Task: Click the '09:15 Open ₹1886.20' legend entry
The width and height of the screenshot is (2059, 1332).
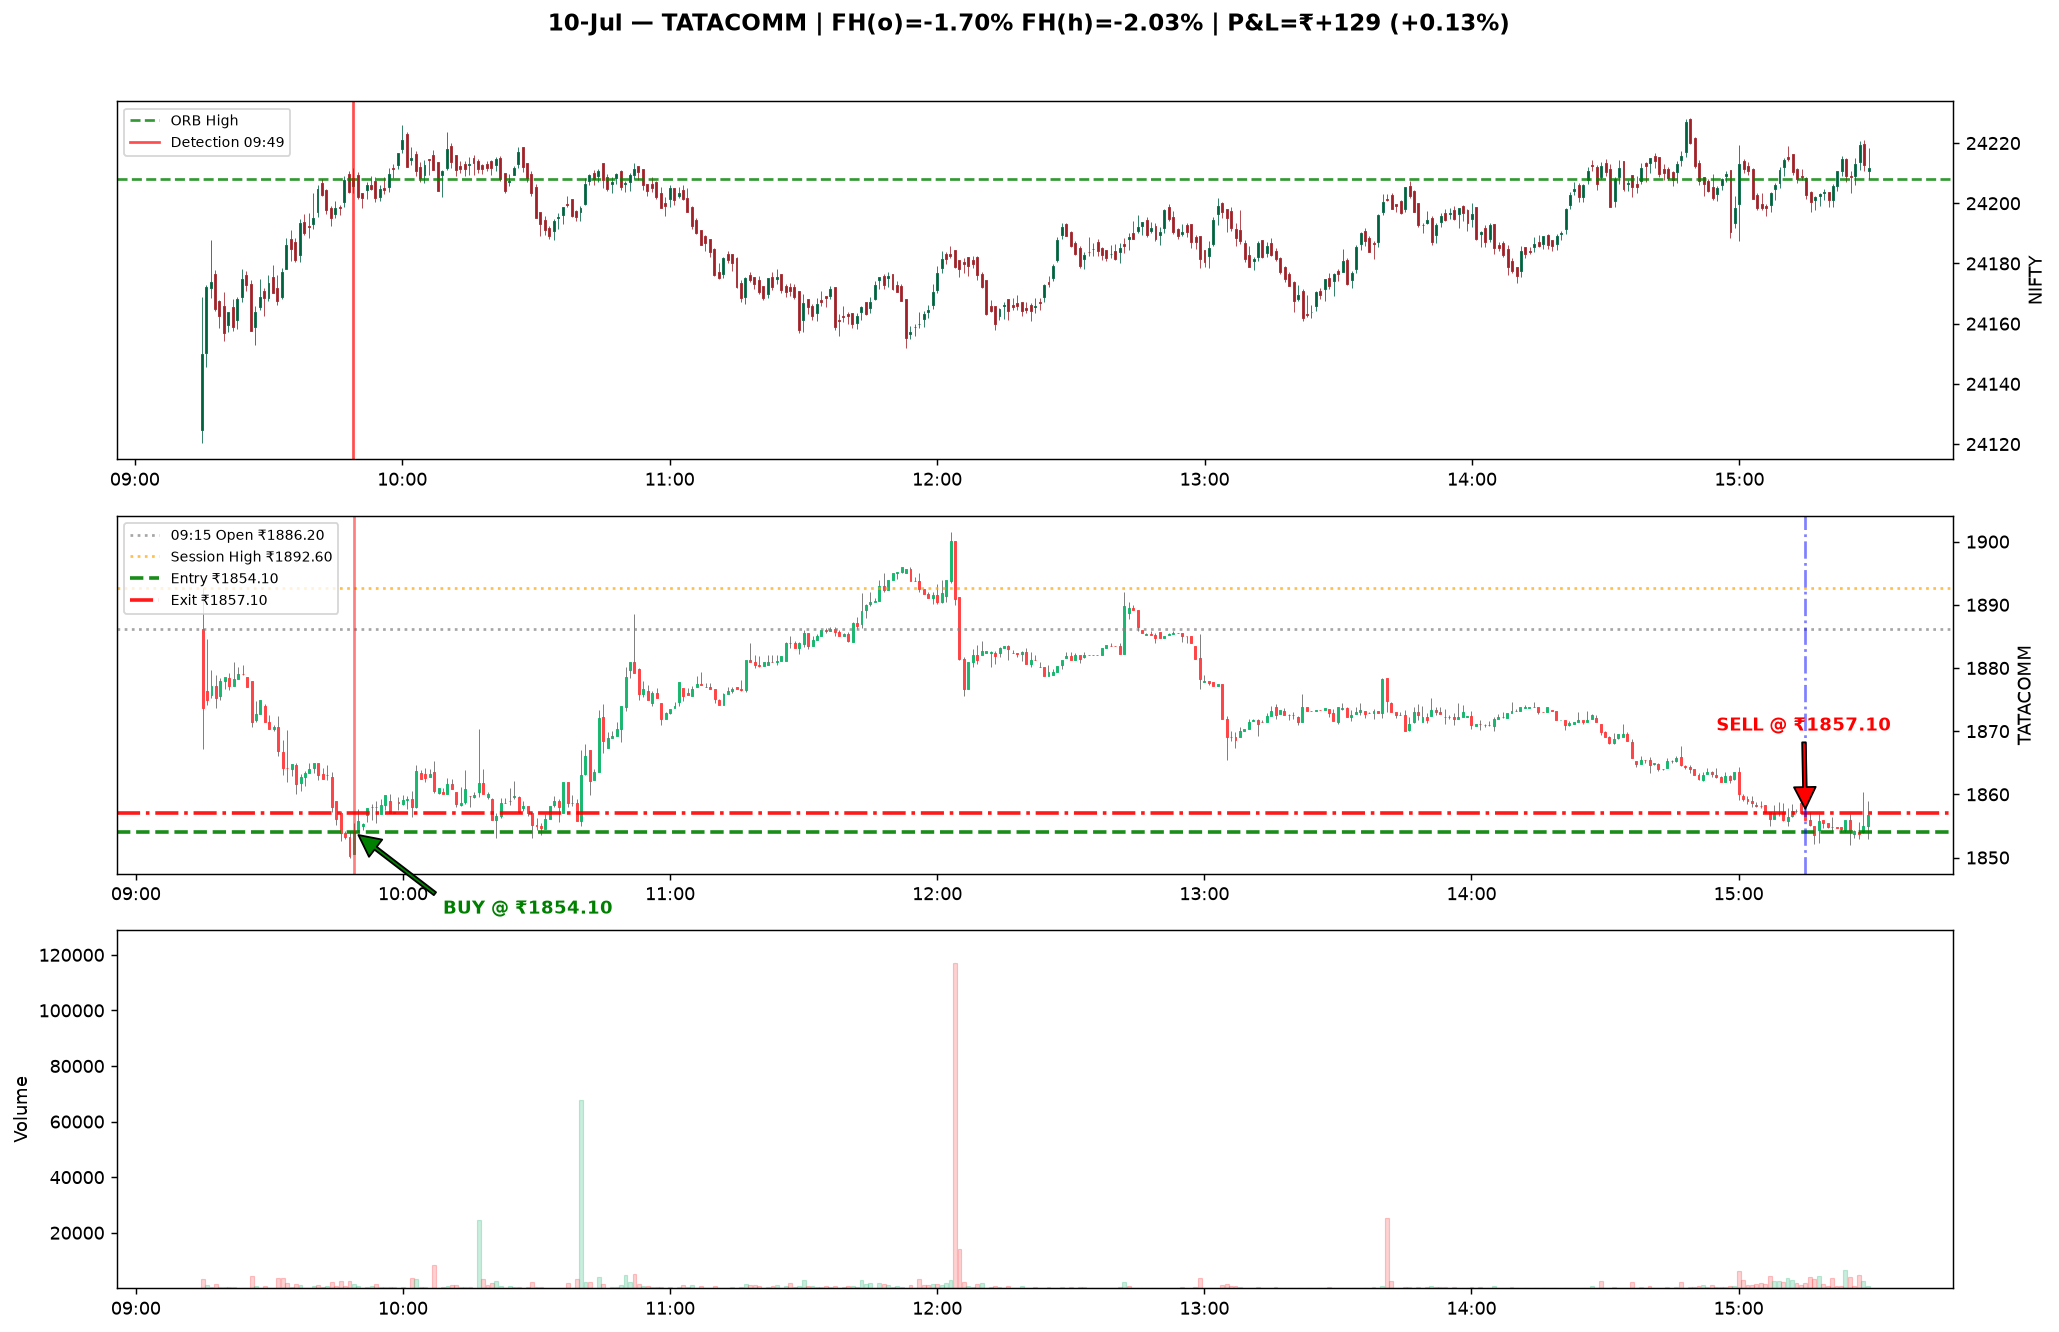Action: [x=227, y=536]
